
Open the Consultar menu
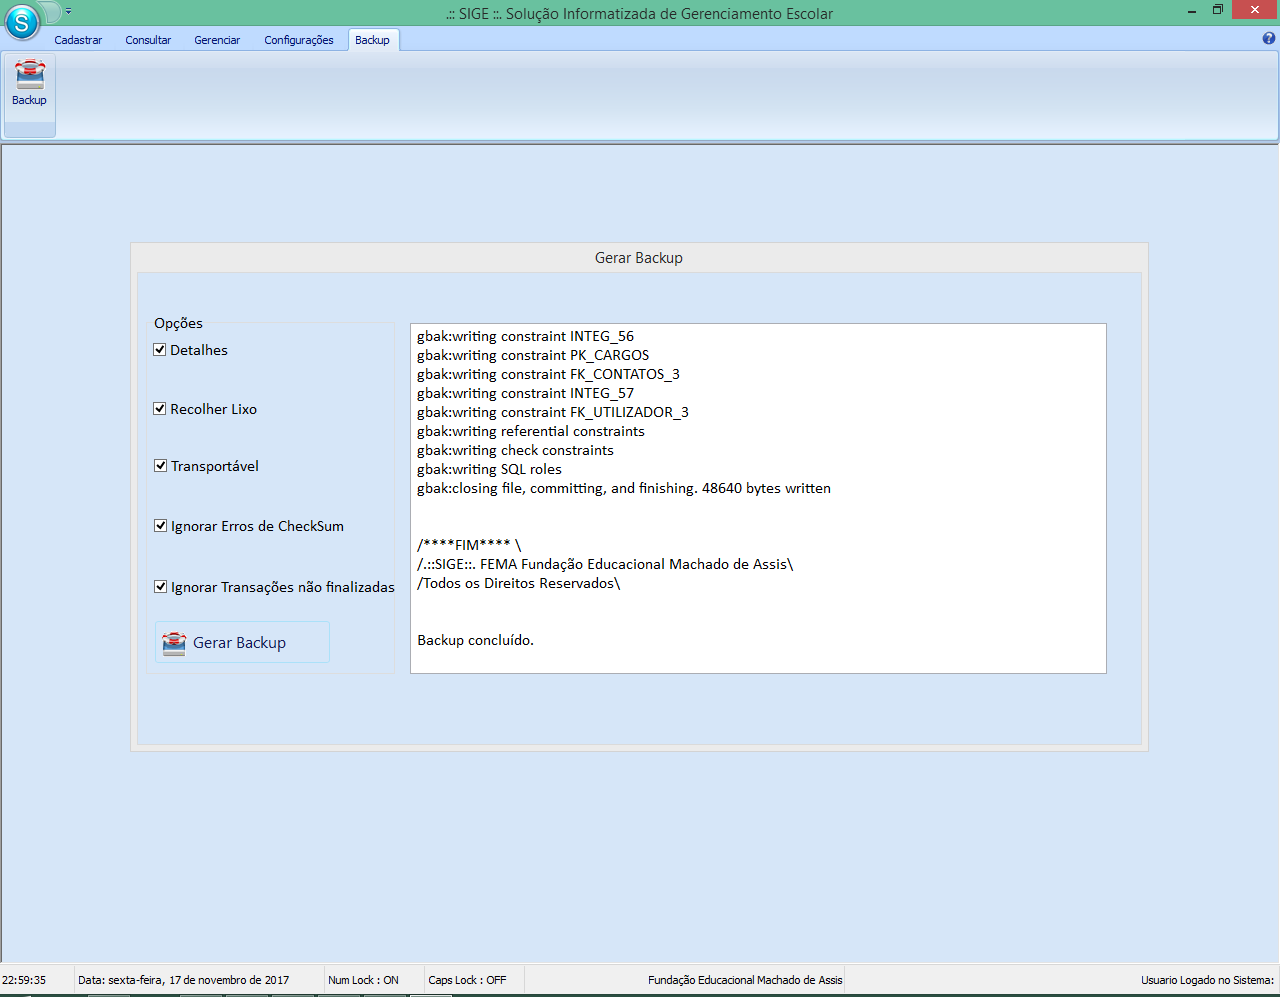point(148,40)
